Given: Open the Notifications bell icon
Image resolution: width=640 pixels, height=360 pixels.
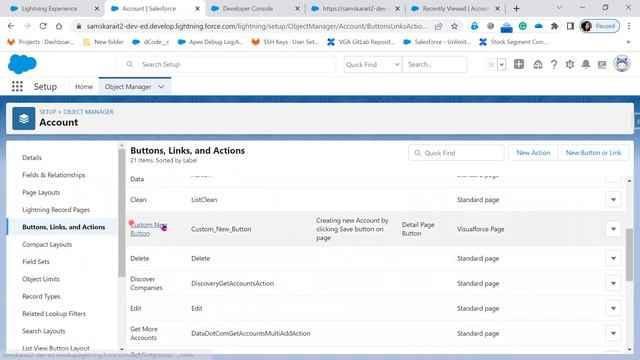Looking at the screenshot, I should (x=586, y=64).
